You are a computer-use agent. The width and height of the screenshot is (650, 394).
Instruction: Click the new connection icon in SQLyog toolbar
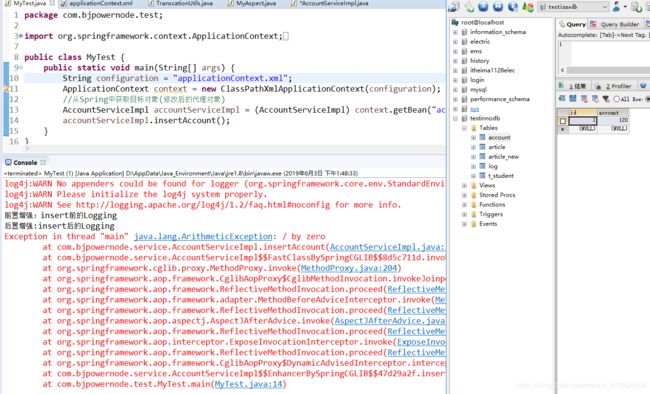(x=454, y=7)
